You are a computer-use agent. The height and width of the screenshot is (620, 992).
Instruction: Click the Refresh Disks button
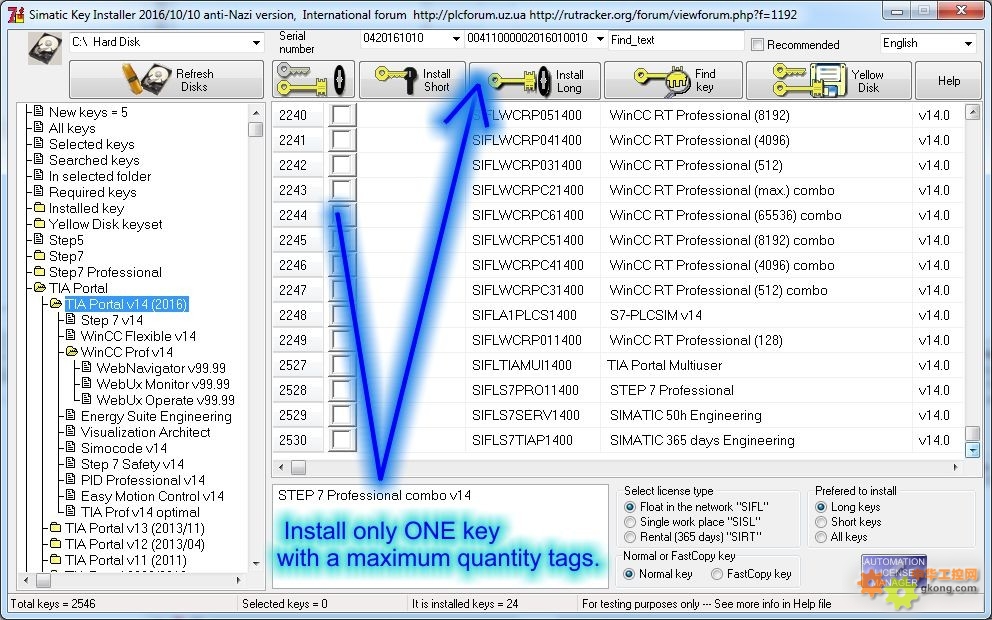[166, 80]
